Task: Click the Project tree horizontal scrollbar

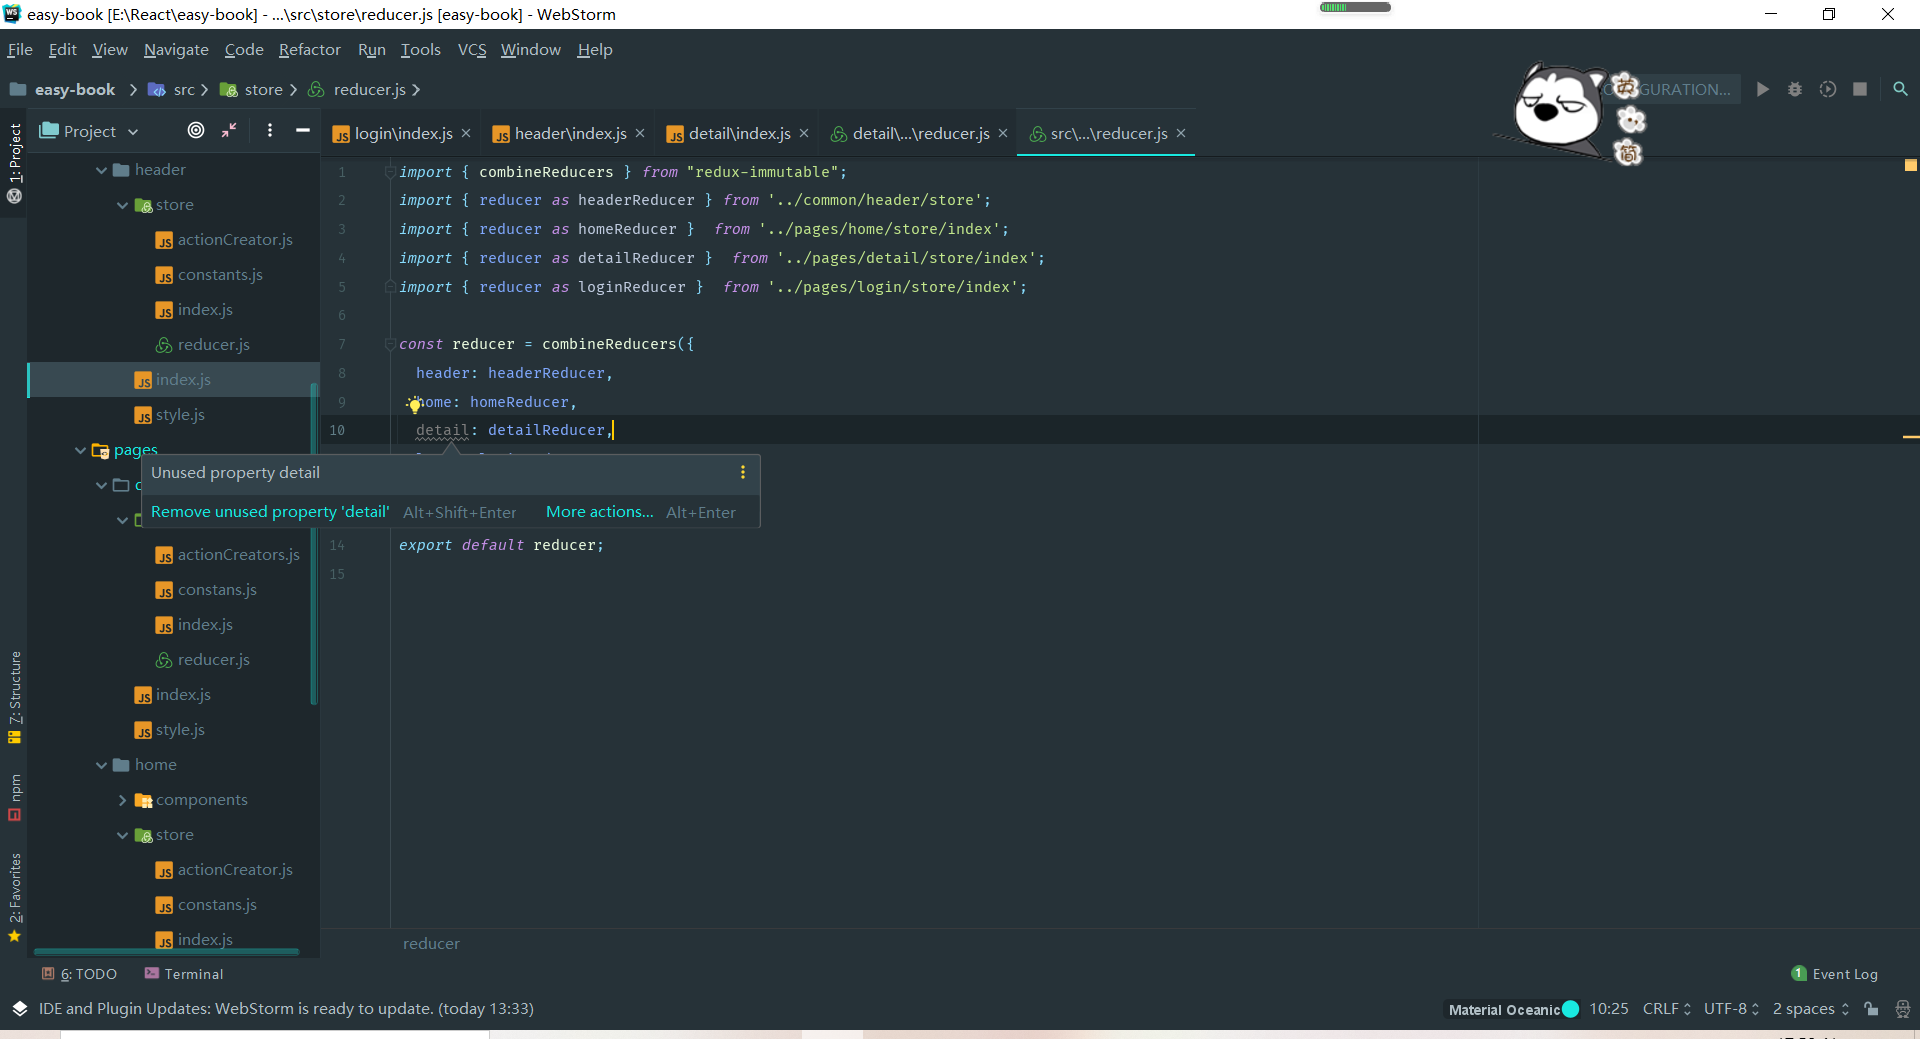Action: pyautogui.click(x=166, y=951)
